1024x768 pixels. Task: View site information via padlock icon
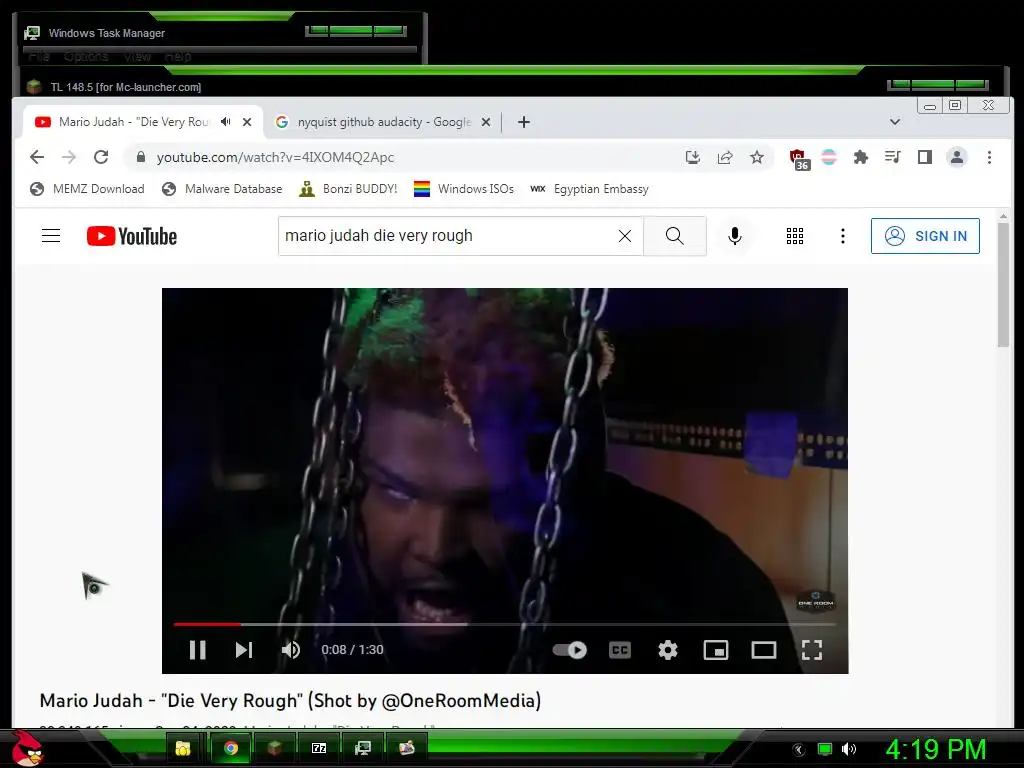(x=140, y=157)
